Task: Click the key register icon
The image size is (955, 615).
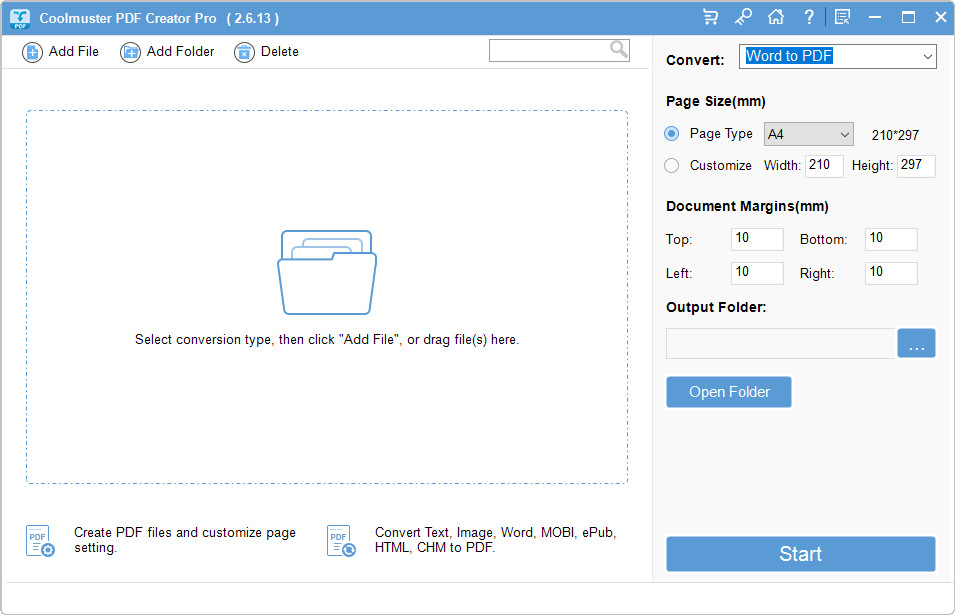Action: pyautogui.click(x=743, y=17)
